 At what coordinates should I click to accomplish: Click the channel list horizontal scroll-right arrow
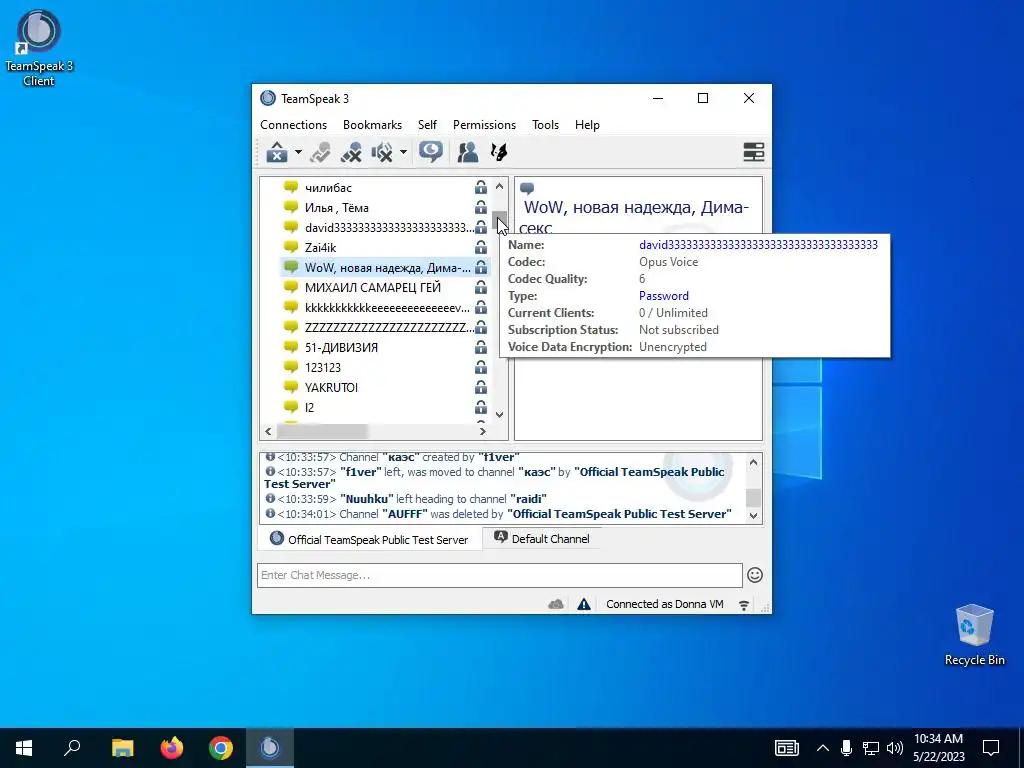point(483,431)
